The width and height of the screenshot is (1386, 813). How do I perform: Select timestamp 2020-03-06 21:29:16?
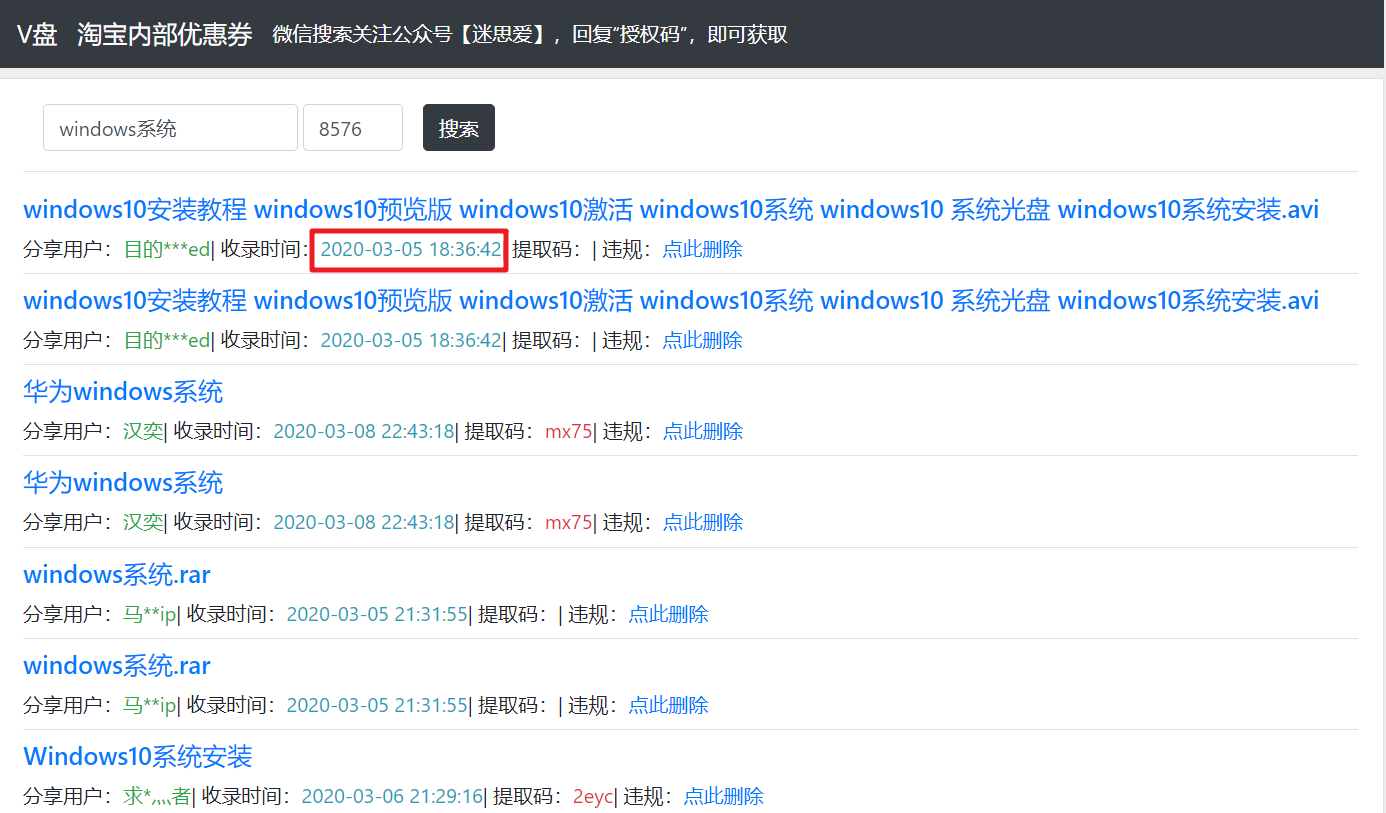392,796
